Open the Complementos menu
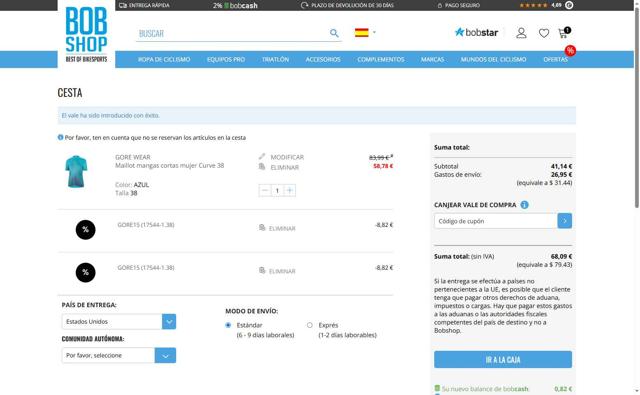This screenshot has height=395, width=640. click(381, 60)
